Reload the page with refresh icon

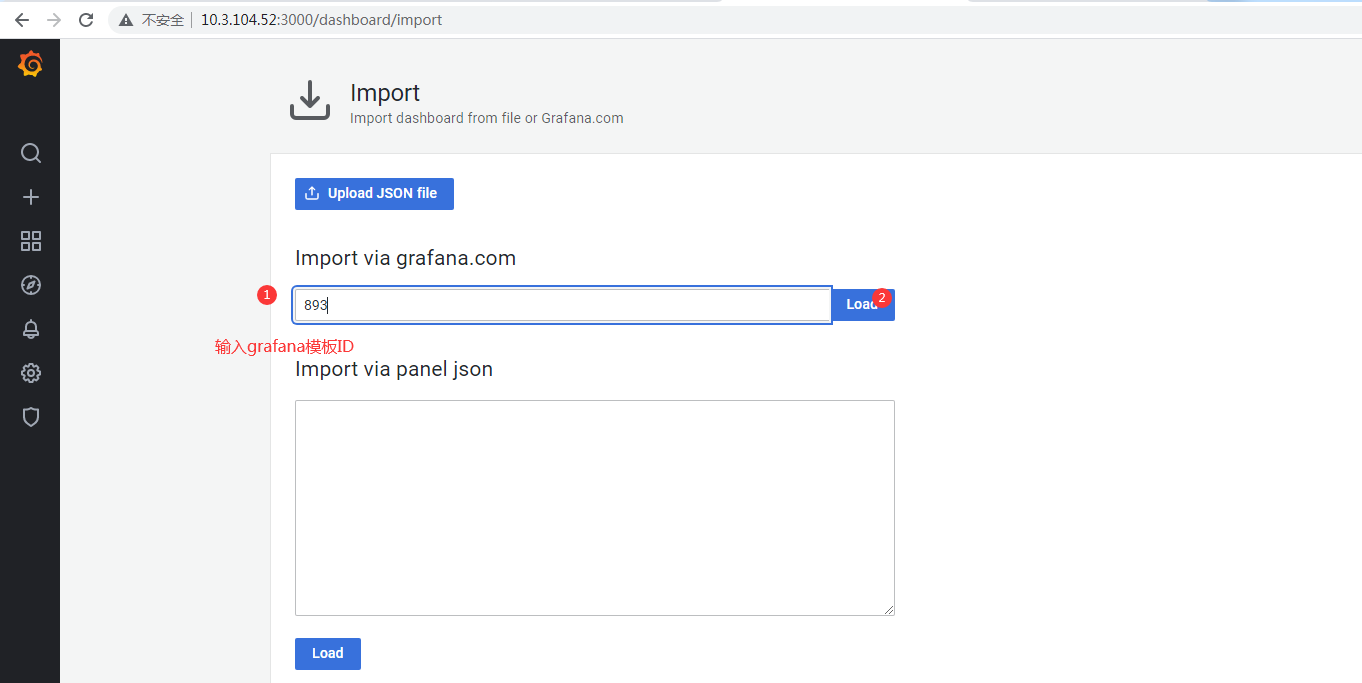(86, 20)
